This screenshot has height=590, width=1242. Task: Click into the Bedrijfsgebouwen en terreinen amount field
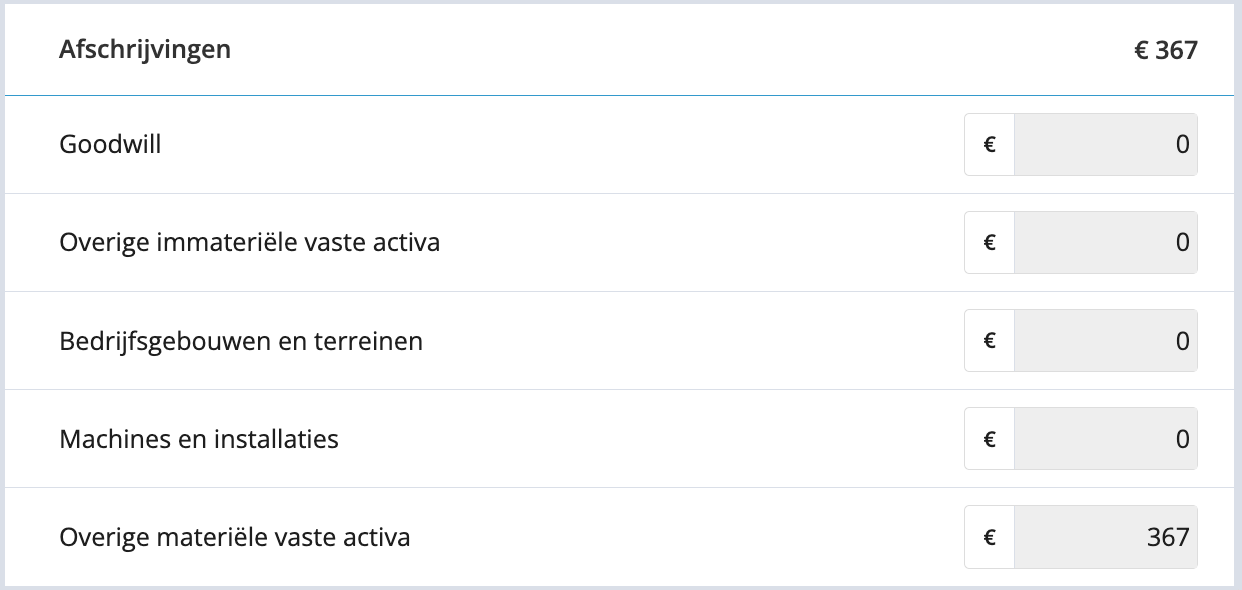click(1105, 341)
